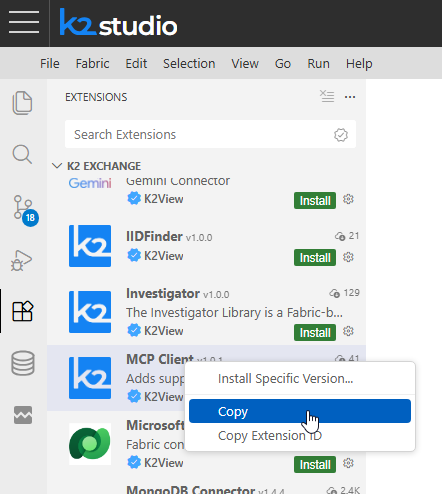Open the Selection menu
The height and width of the screenshot is (494, 442).
point(189,63)
